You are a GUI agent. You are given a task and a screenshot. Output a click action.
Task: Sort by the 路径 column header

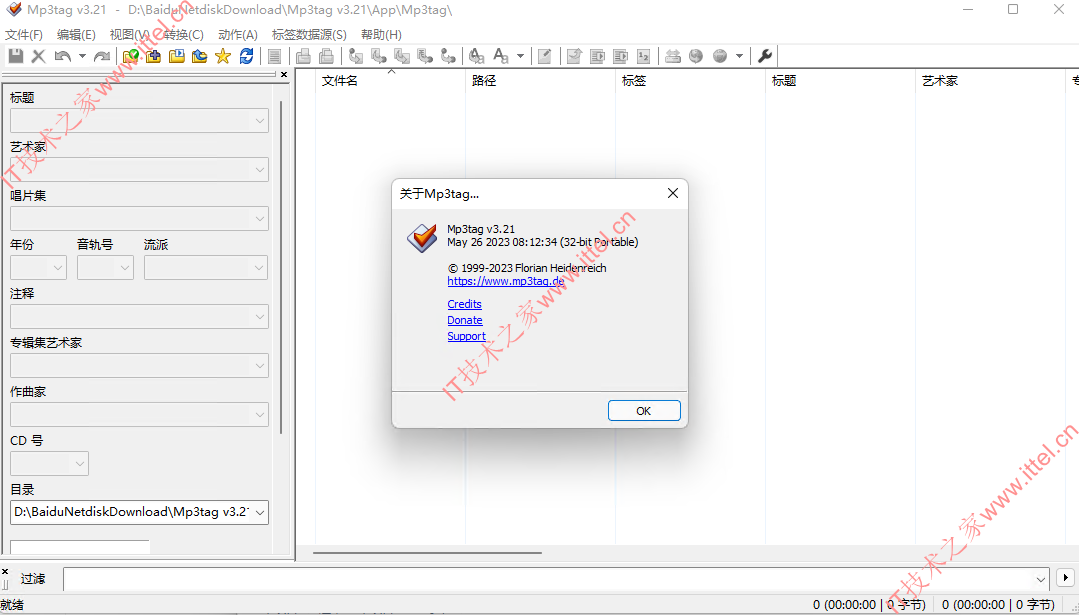(540, 80)
